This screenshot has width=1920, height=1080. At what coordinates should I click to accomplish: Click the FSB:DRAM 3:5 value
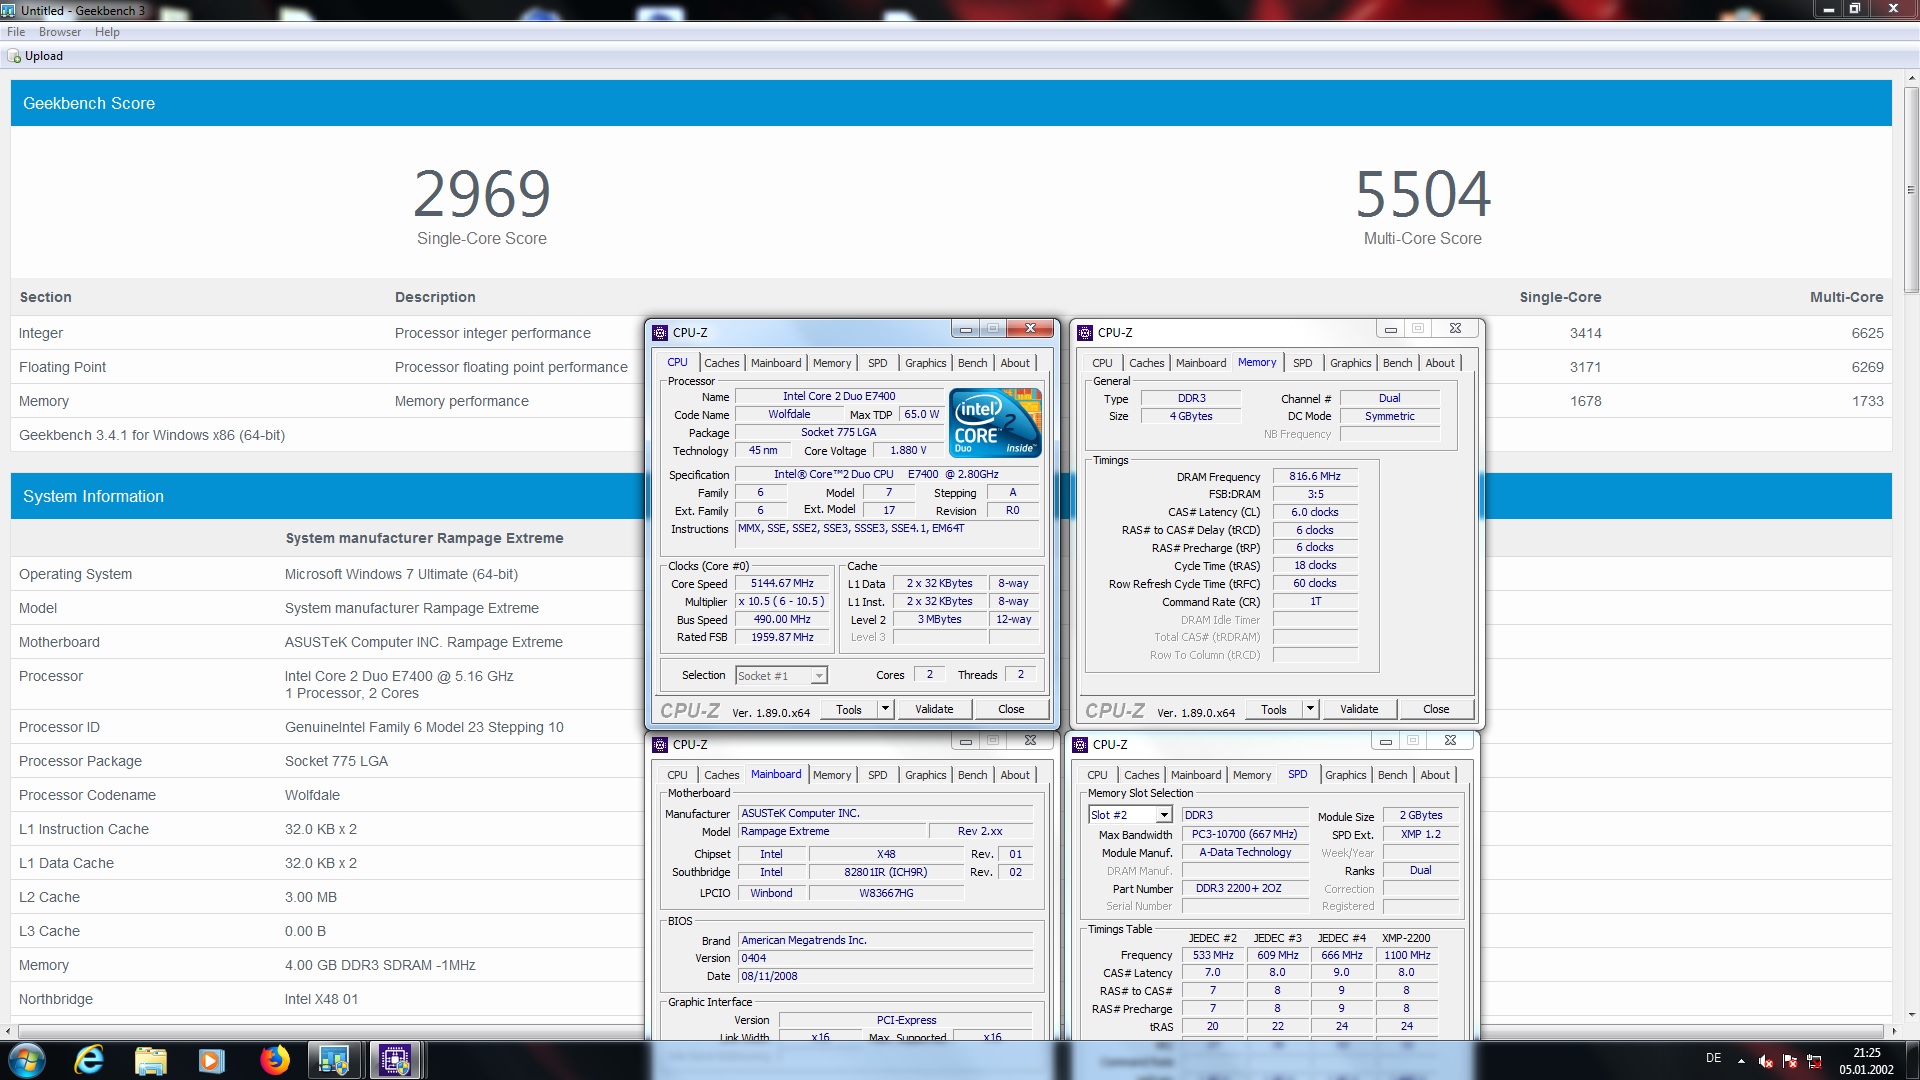click(1315, 494)
